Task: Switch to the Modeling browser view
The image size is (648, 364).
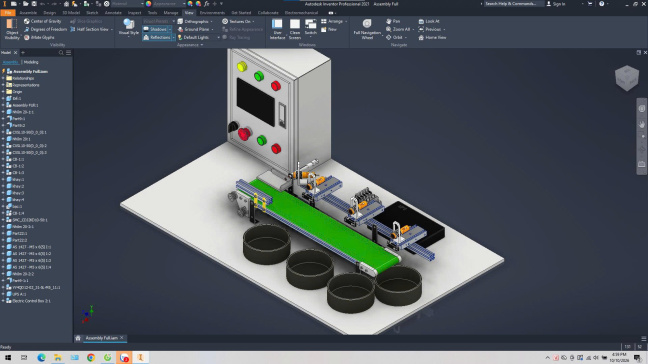Action: click(31, 62)
